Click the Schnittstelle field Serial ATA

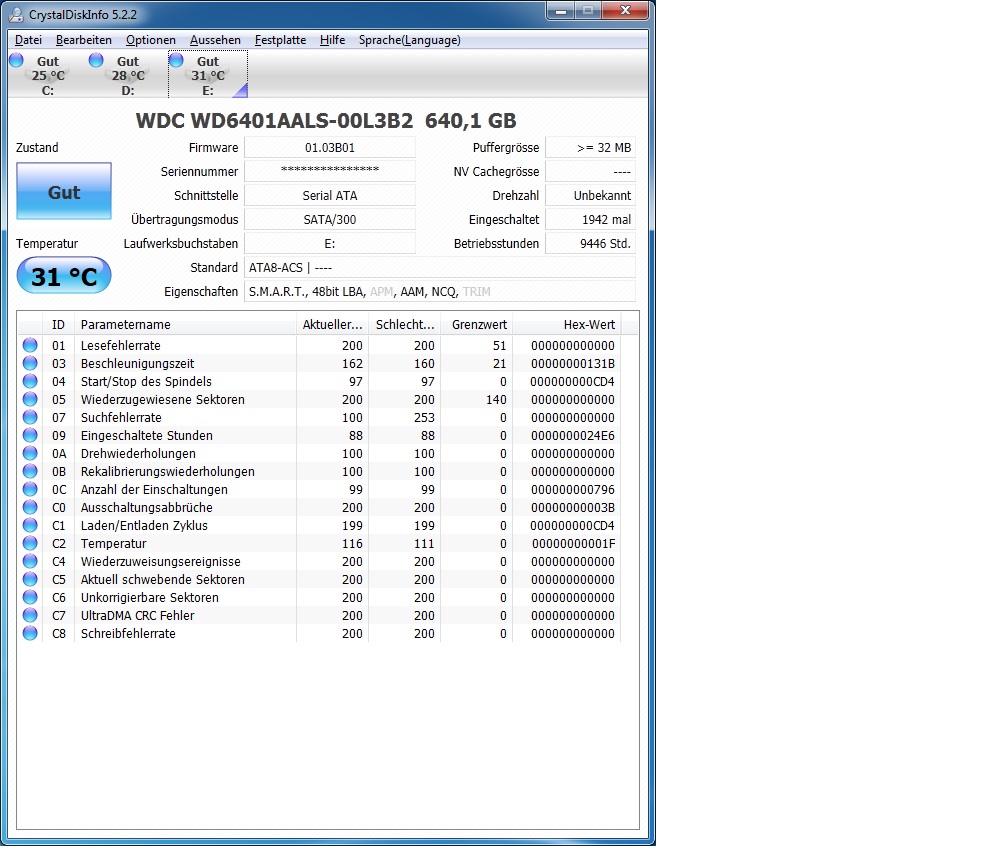point(330,195)
